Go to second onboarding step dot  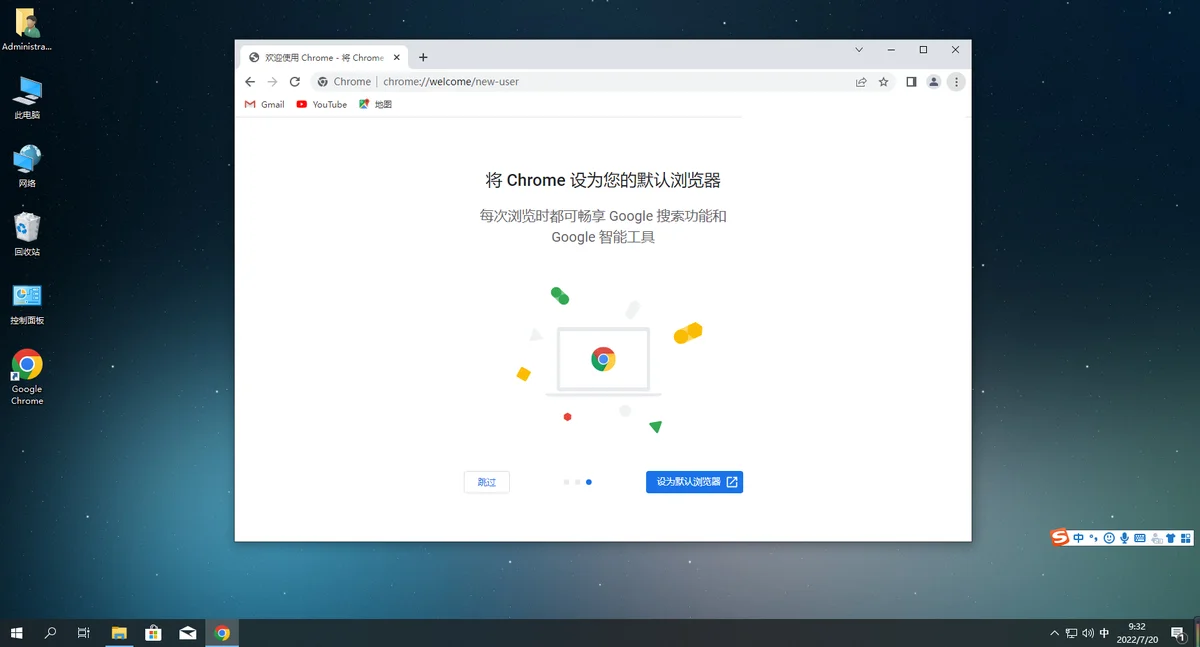577,482
